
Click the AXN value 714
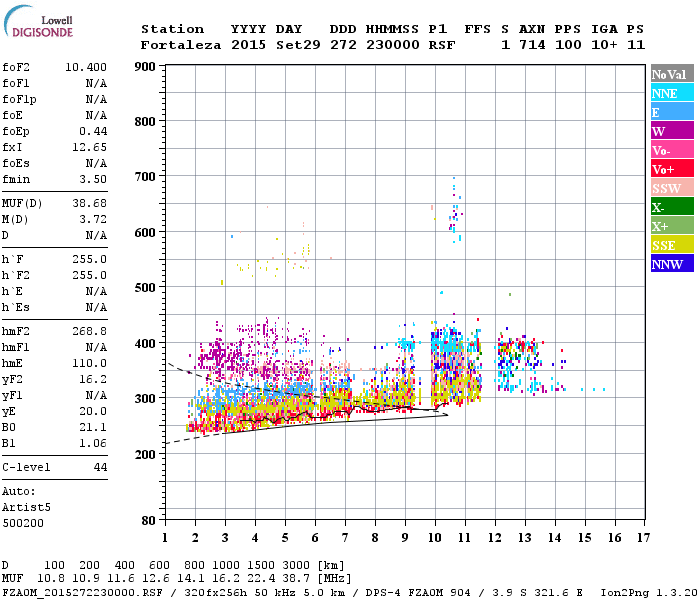(x=532, y=45)
